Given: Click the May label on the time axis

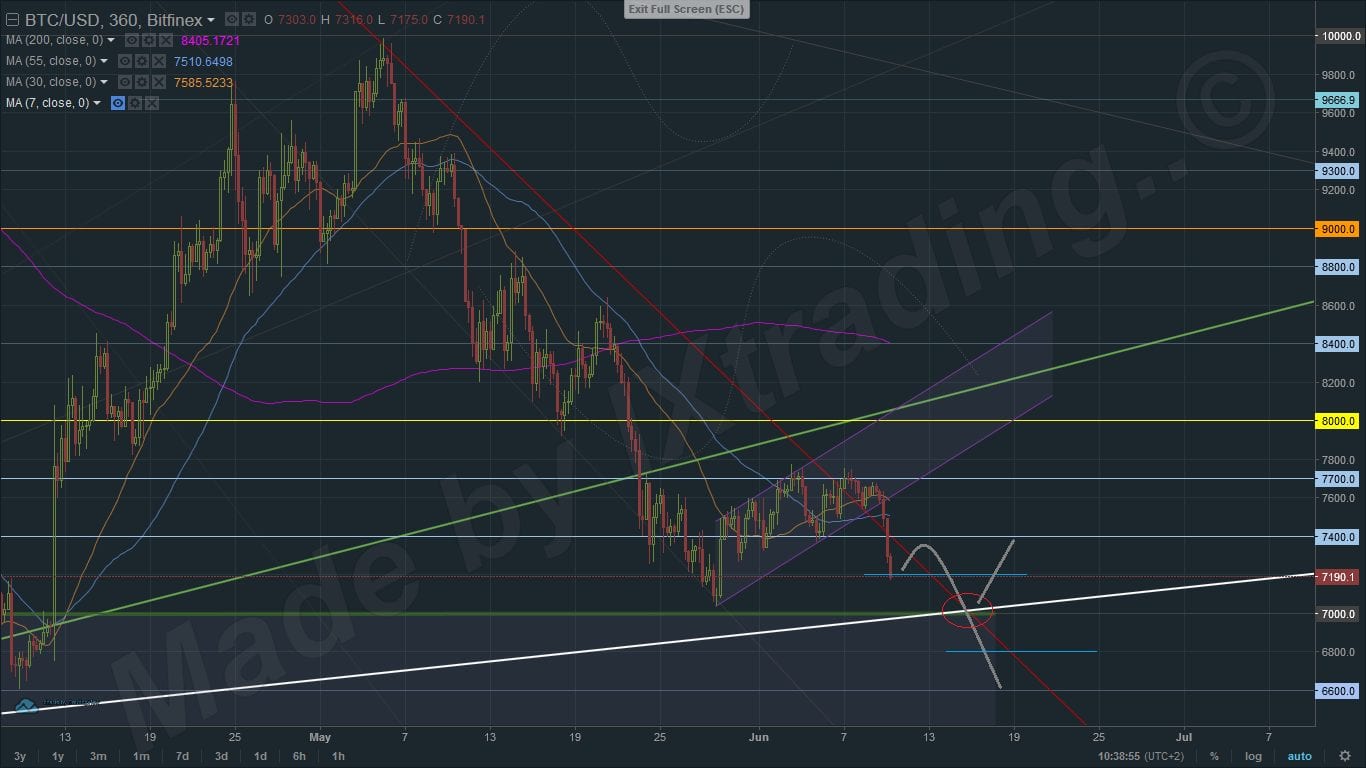Looking at the screenshot, I should (319, 737).
